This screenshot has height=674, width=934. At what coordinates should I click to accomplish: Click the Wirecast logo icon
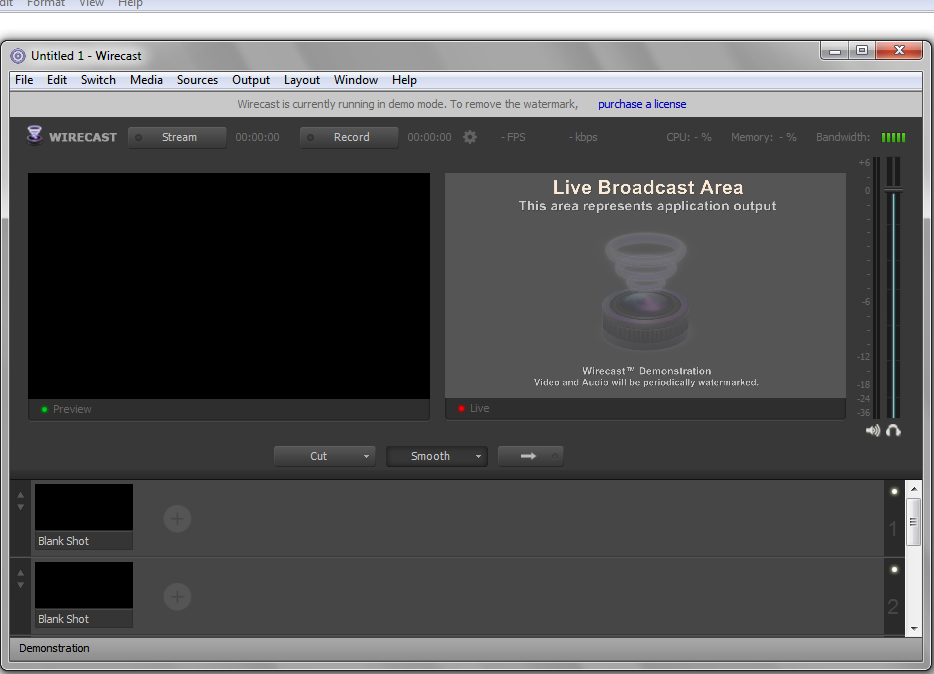click(34, 136)
